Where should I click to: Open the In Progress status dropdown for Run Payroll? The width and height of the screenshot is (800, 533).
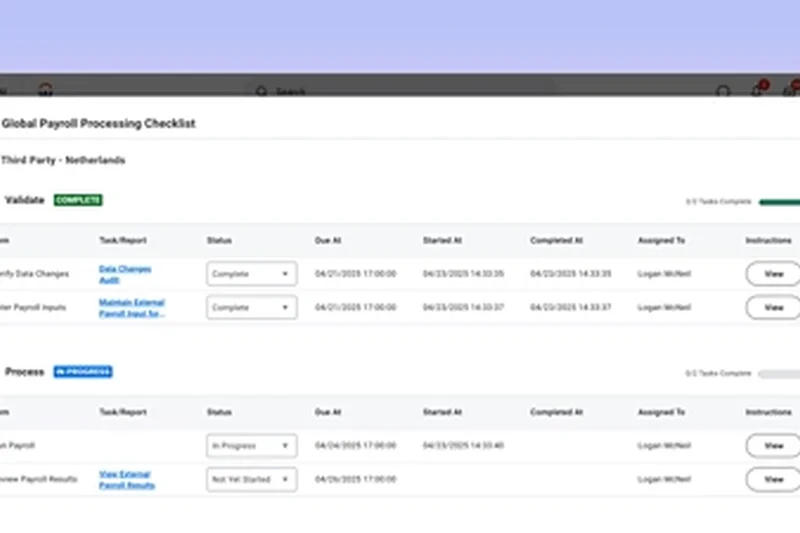coord(252,446)
